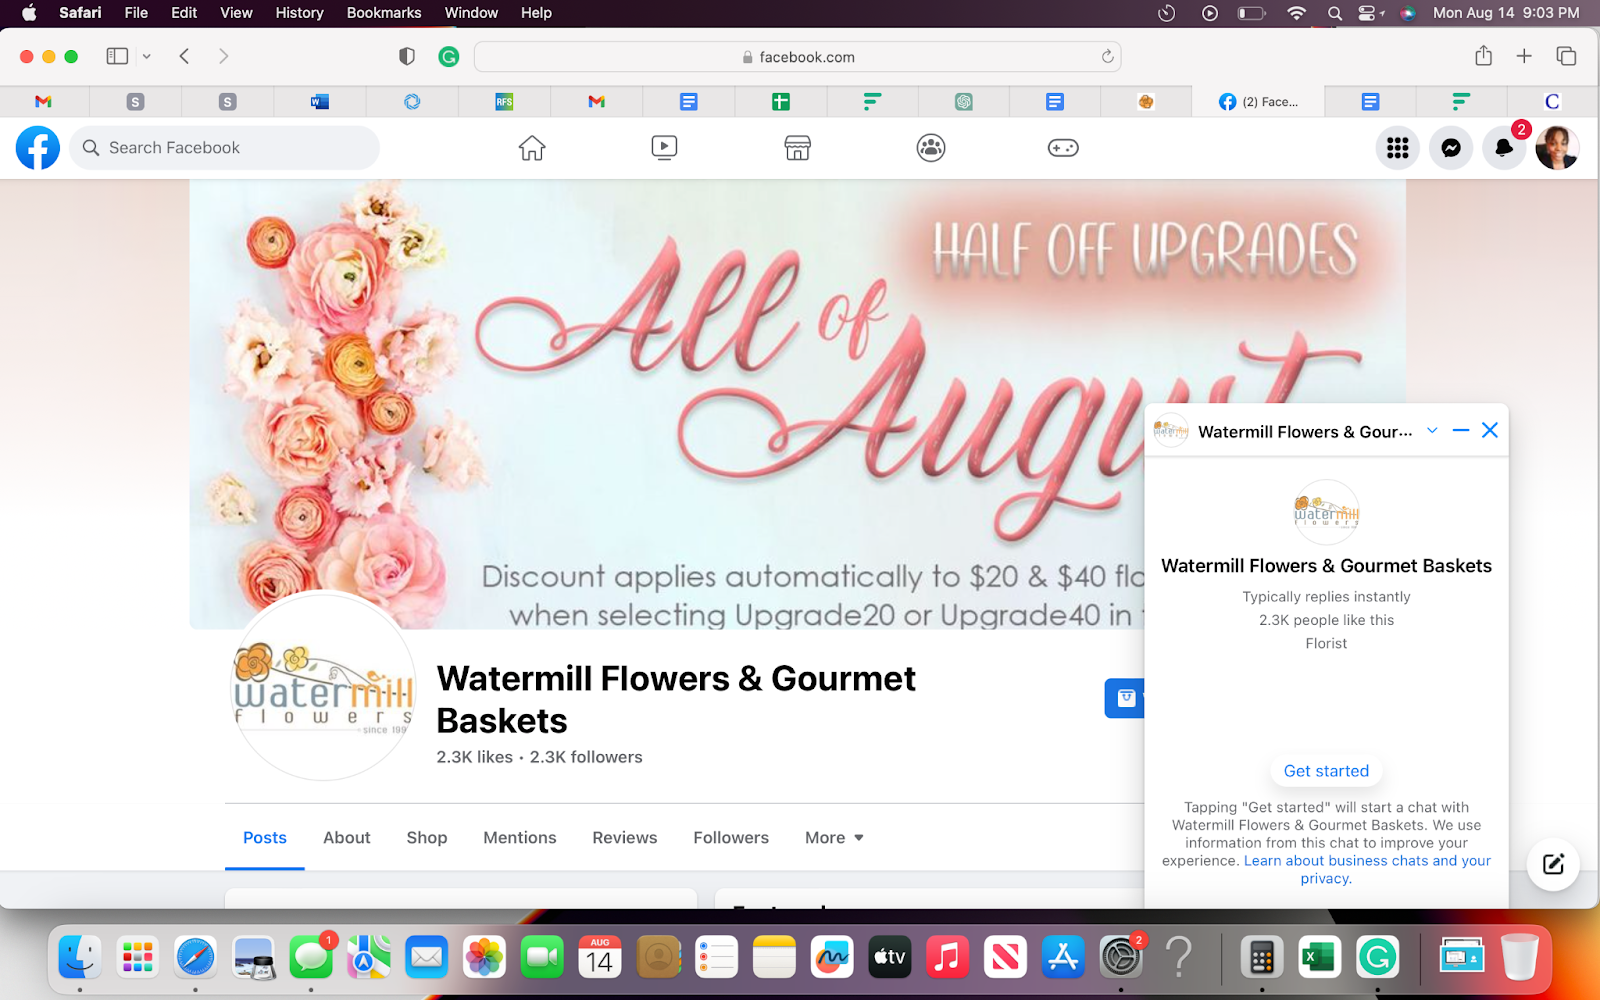The width and height of the screenshot is (1600, 1000).
Task: Close the Watermill Flowers chat popup
Action: (1490, 430)
